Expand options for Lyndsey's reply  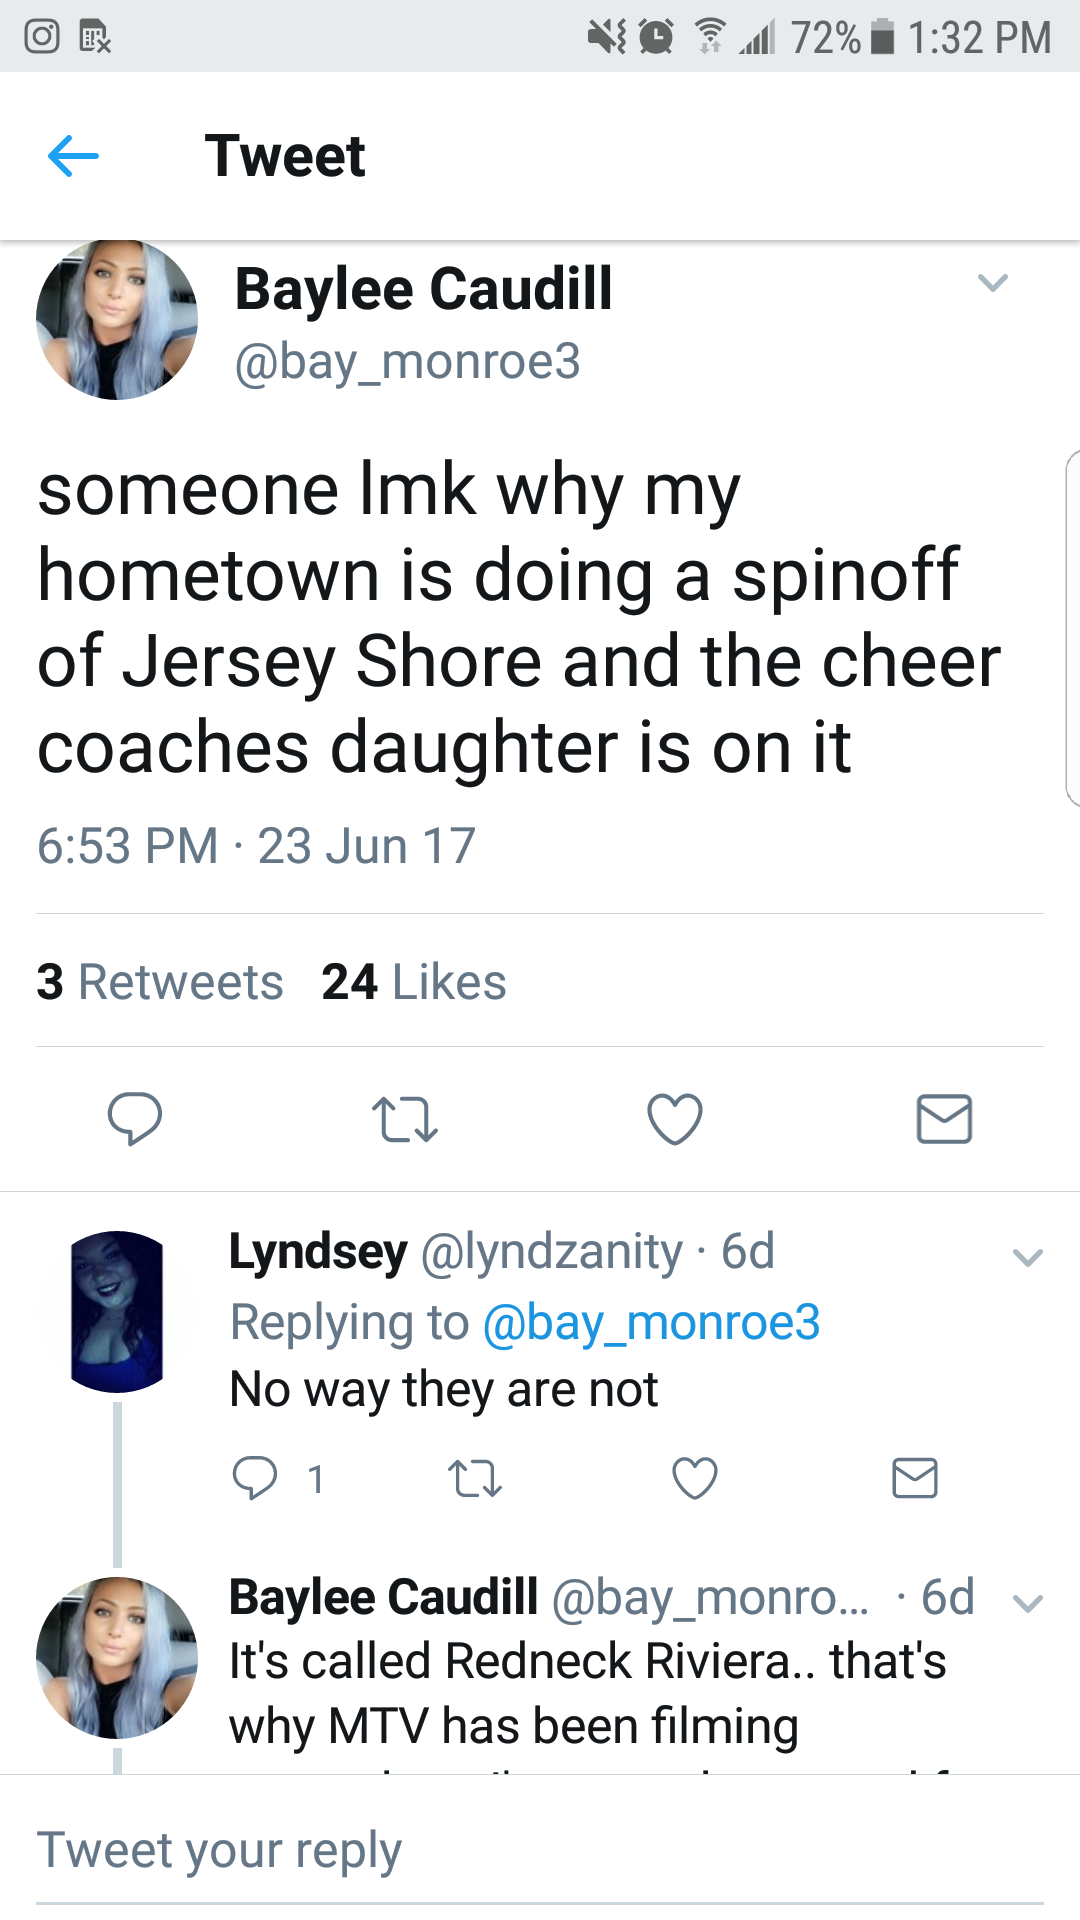1028,1257
